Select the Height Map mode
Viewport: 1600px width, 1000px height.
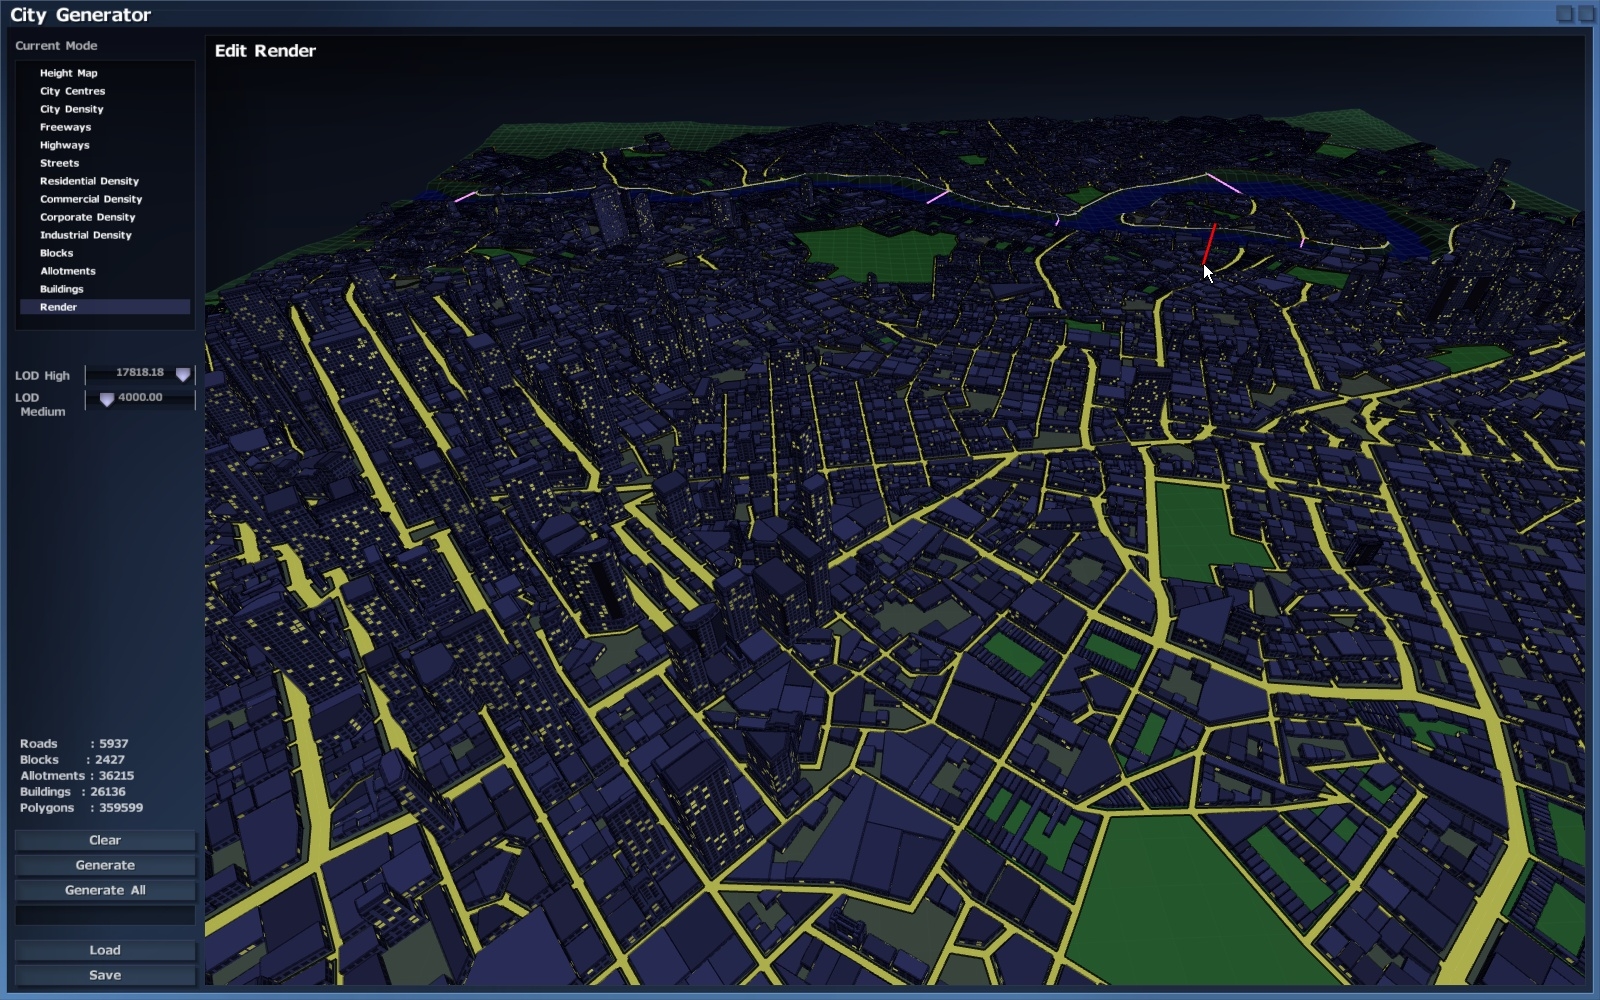click(69, 73)
